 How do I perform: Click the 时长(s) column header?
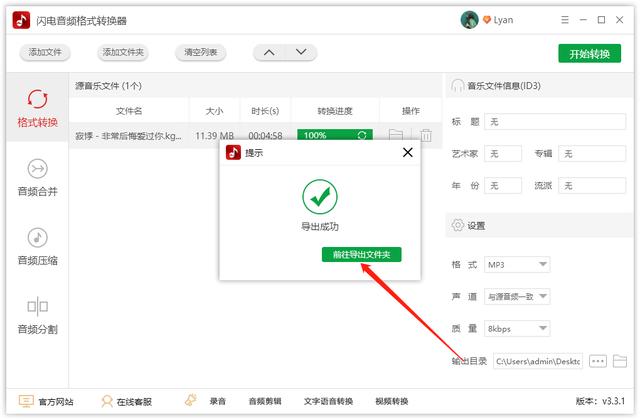[265, 111]
